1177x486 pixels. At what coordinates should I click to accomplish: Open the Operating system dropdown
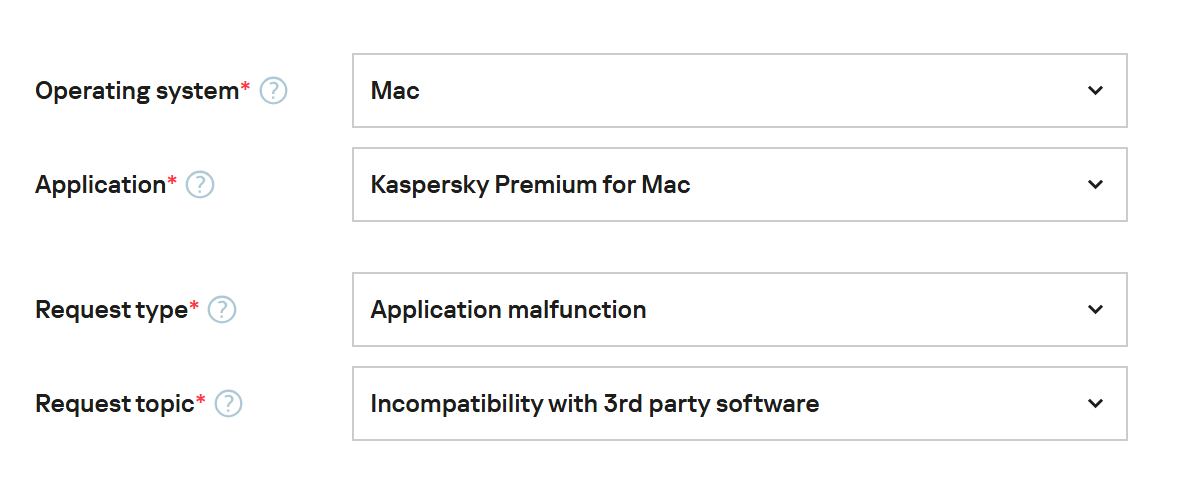click(x=739, y=91)
